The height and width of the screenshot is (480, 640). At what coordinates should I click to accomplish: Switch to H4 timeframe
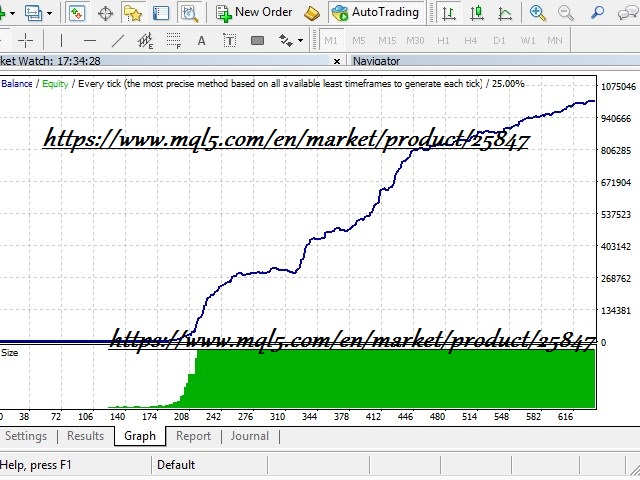(471, 40)
